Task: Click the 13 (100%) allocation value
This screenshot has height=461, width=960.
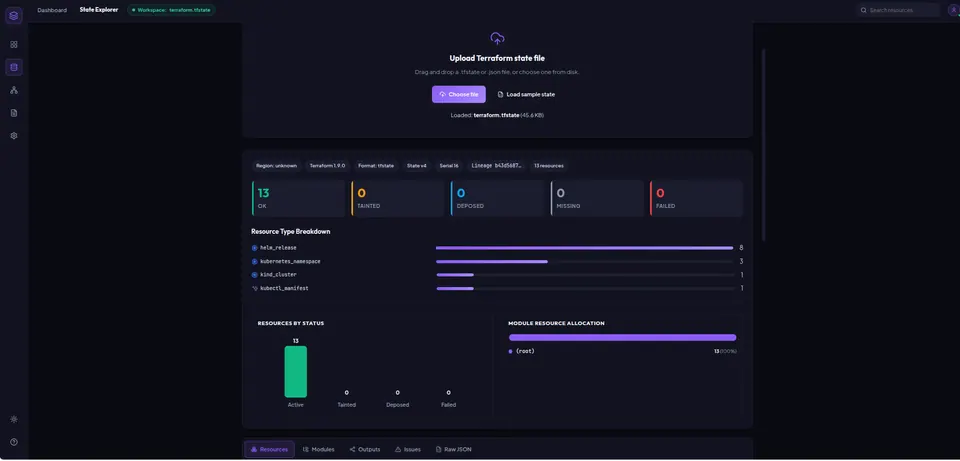Action: 725,351
